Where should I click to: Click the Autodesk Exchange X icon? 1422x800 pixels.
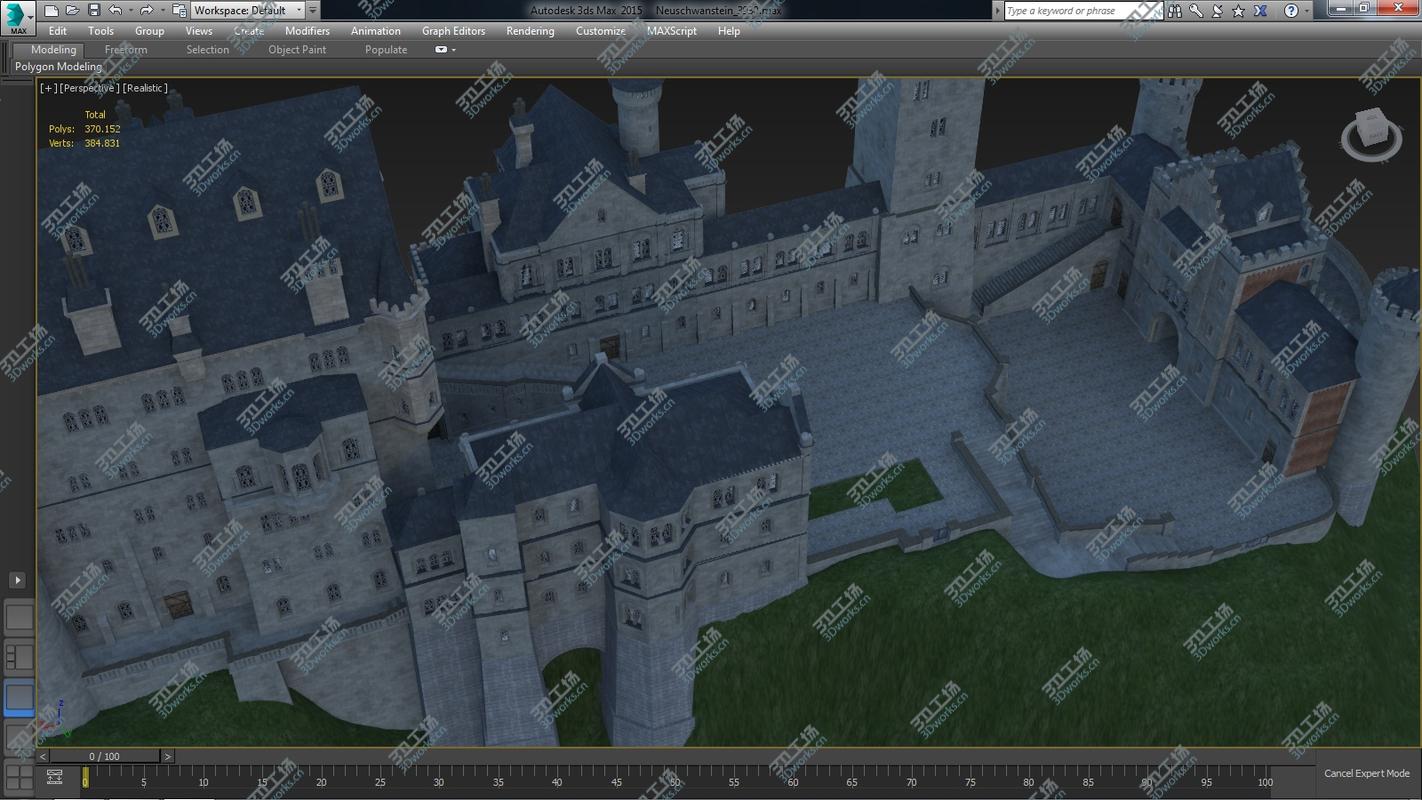tap(1261, 11)
